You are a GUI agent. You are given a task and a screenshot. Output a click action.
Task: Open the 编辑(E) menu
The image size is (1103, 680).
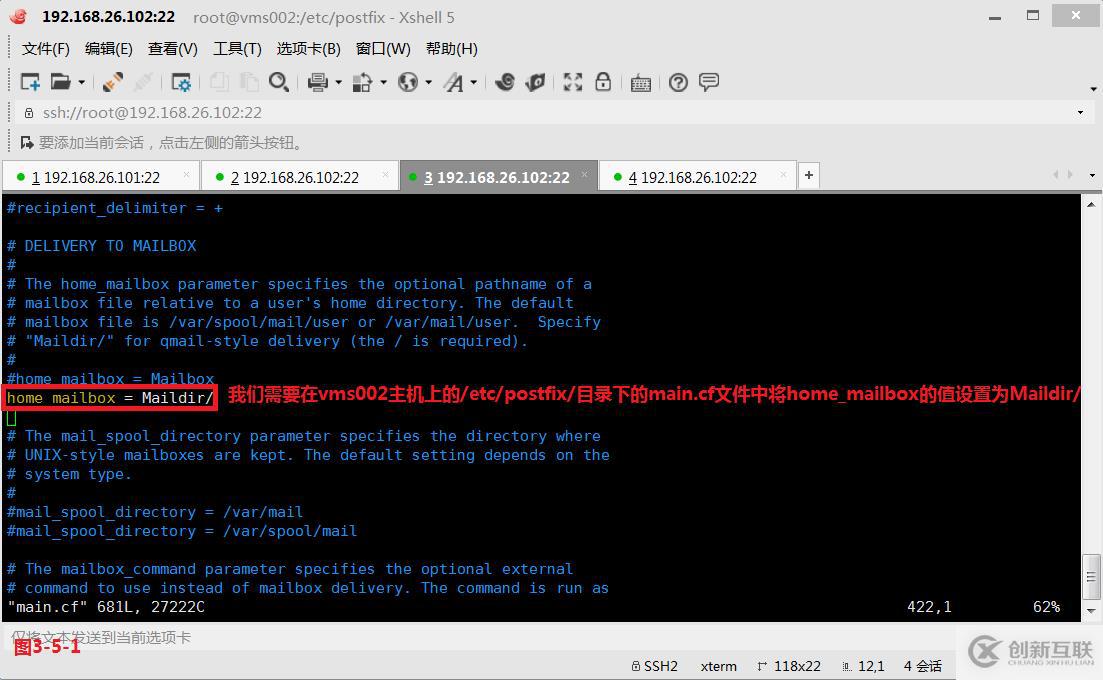tap(108, 49)
